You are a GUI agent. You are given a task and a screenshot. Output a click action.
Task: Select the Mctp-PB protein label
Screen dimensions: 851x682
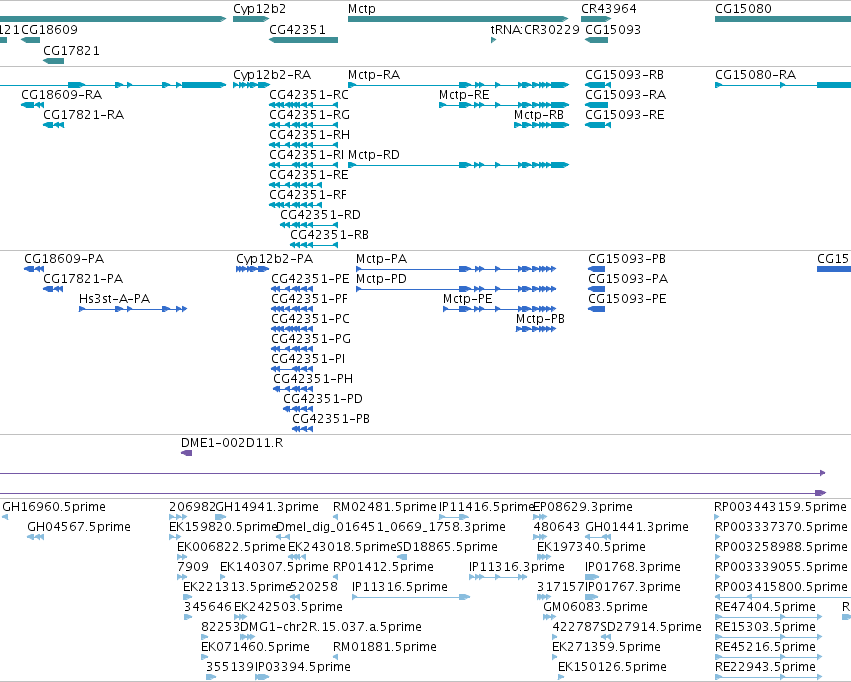tap(541, 319)
